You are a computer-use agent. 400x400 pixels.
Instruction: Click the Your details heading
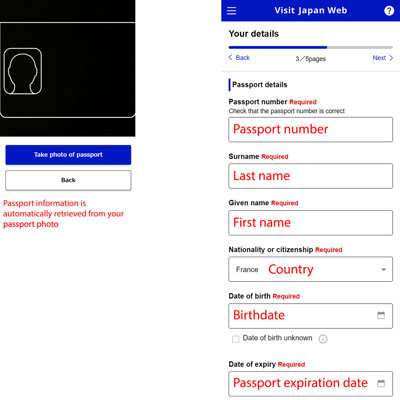(x=254, y=34)
